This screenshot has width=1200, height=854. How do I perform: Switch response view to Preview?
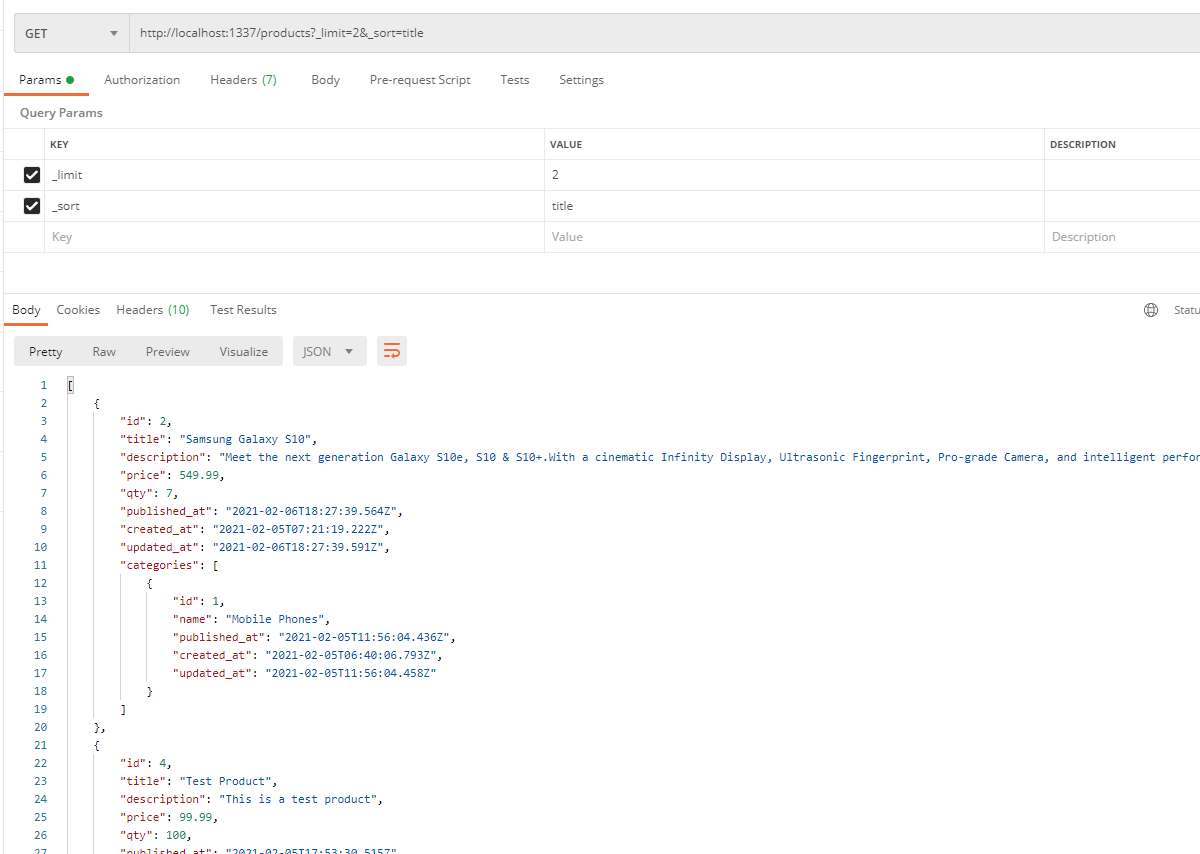(168, 351)
